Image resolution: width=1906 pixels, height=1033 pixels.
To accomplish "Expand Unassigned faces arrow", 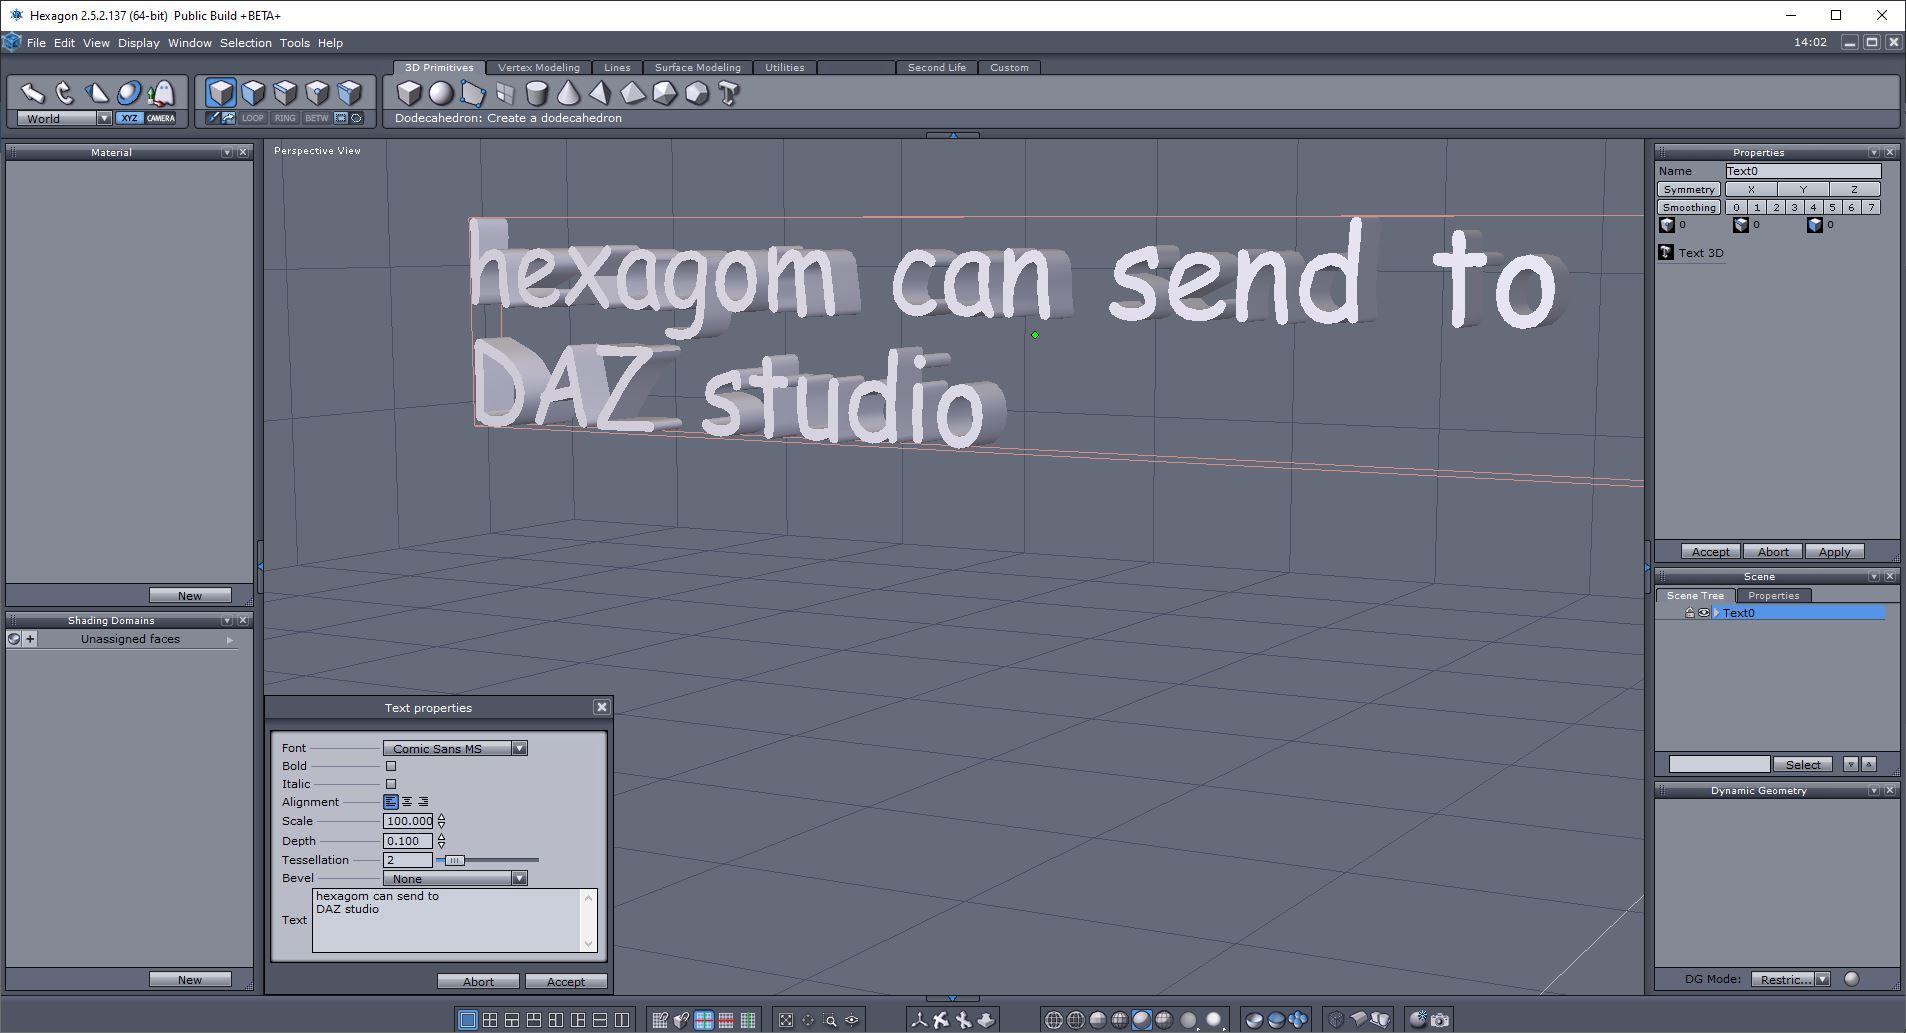I will click(230, 639).
